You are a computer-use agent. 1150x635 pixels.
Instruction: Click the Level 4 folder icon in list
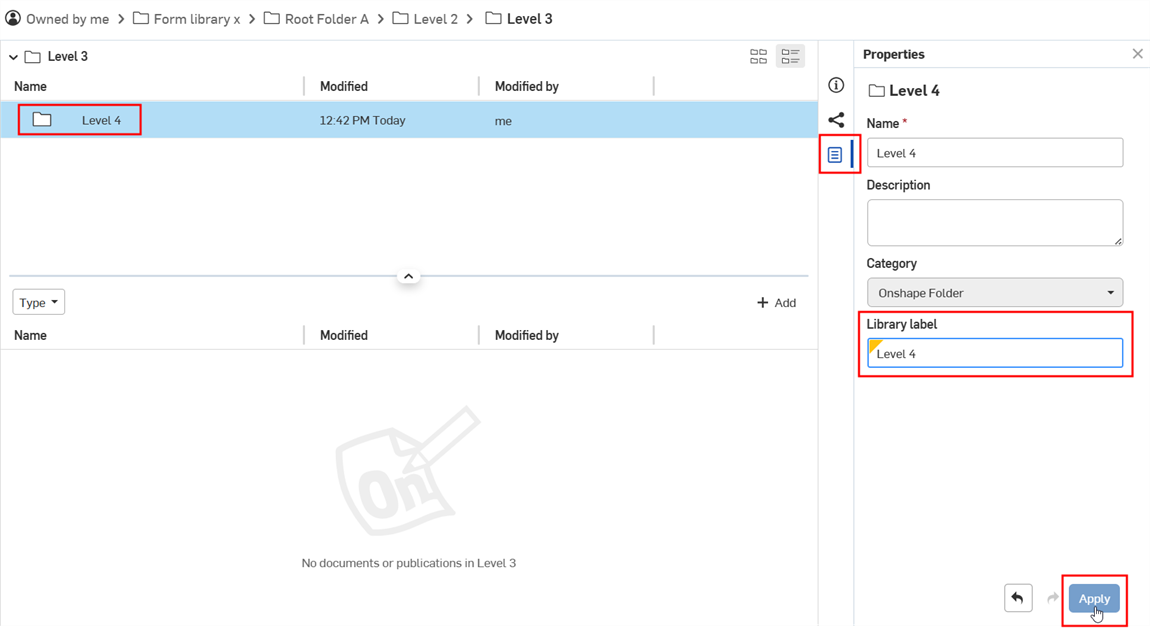tap(42, 120)
